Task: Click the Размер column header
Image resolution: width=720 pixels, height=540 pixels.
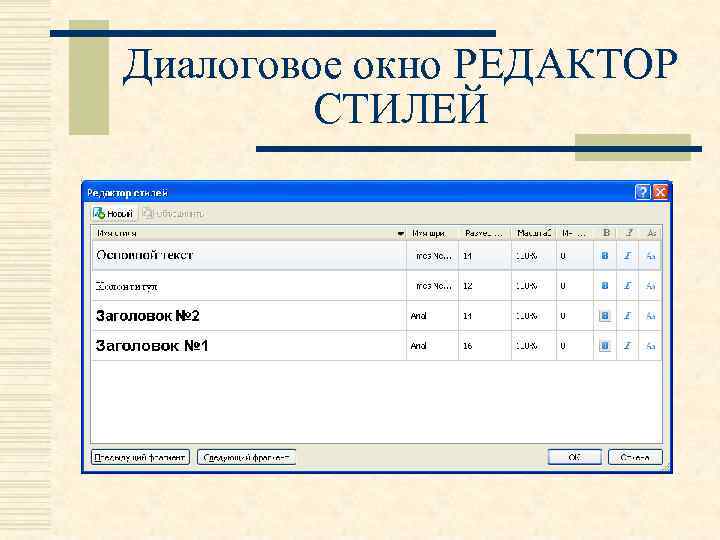Action: (x=485, y=233)
